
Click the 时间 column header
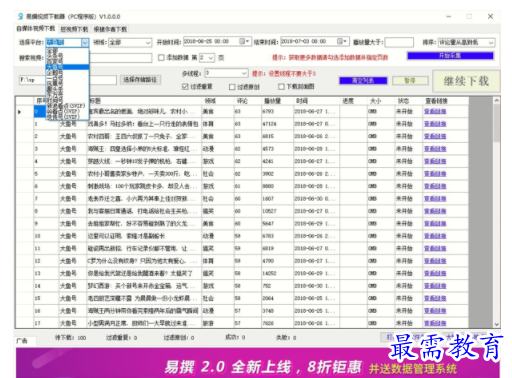click(x=316, y=101)
